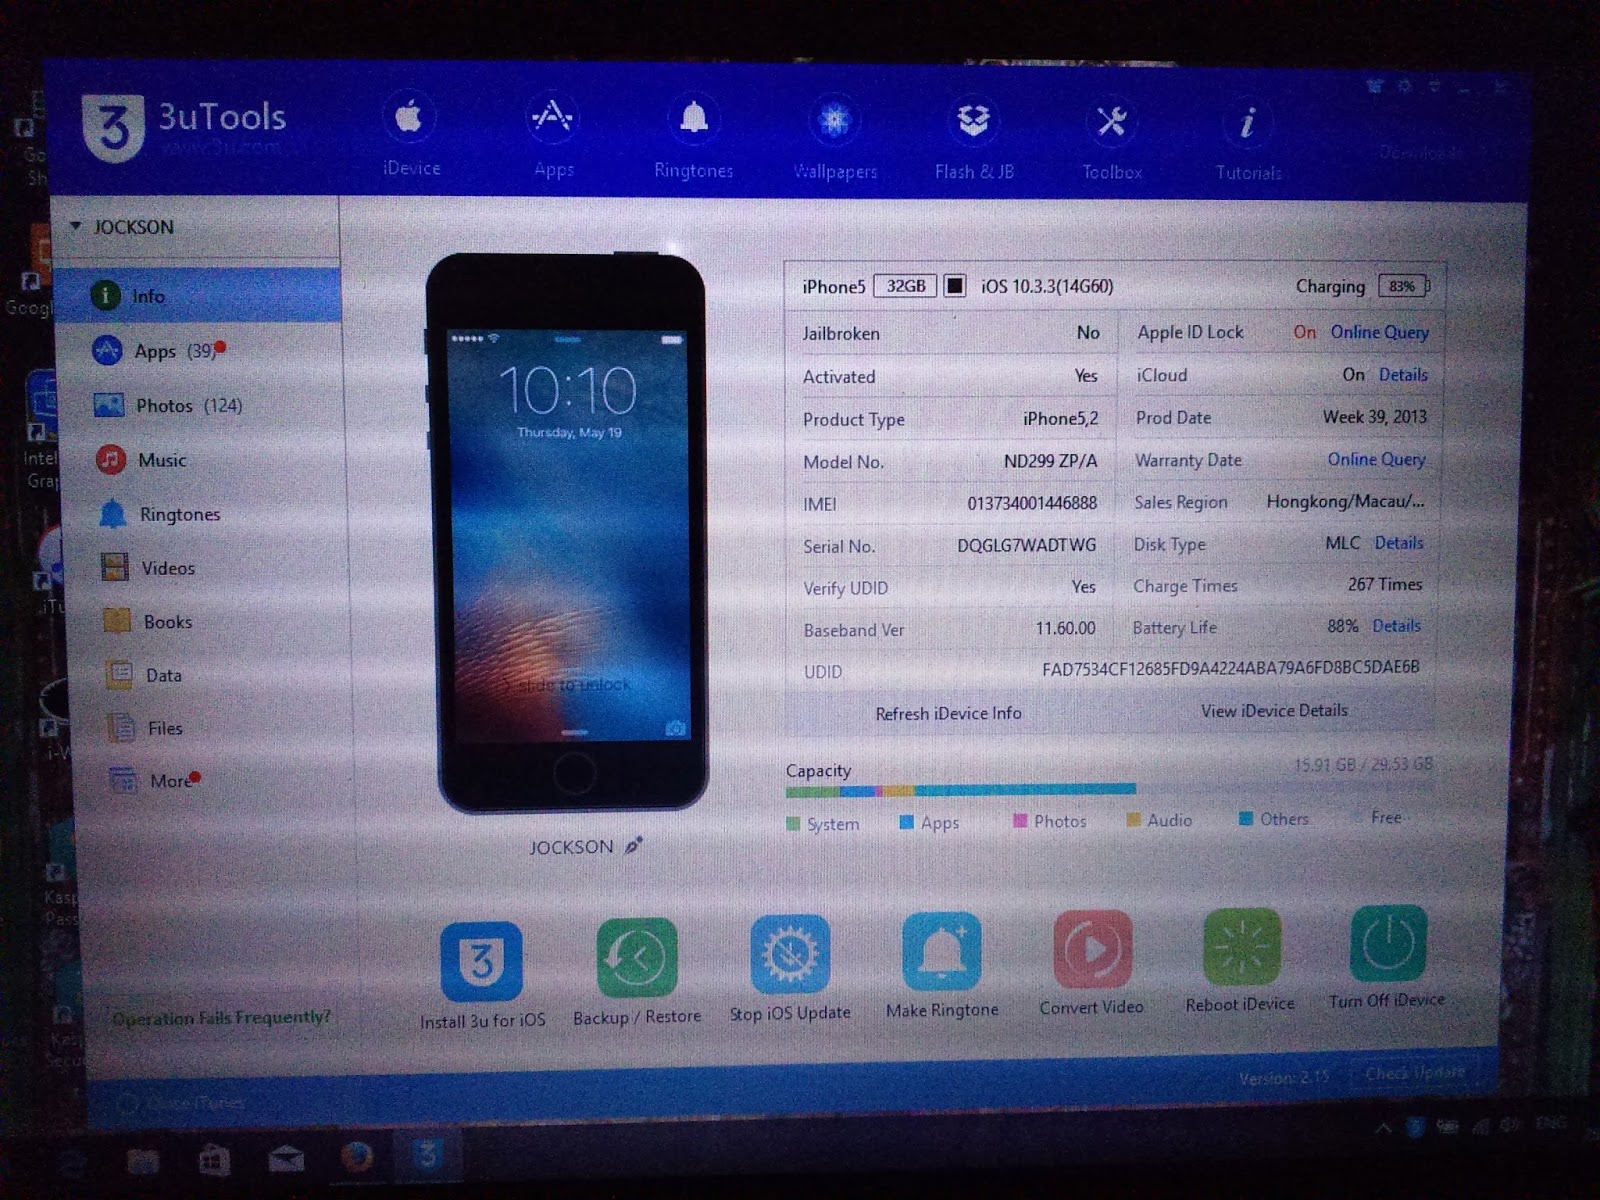Click the Stop iOS Update icon
The width and height of the screenshot is (1600, 1200).
point(790,955)
